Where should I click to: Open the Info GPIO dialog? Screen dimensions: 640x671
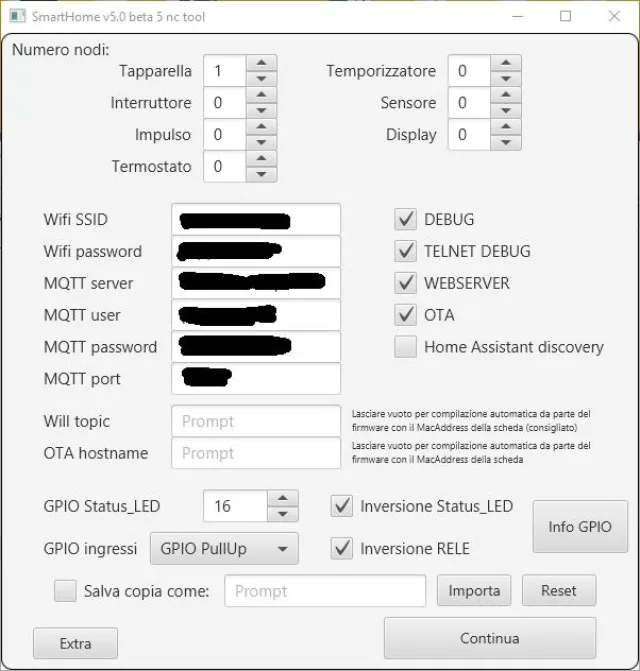(x=580, y=526)
